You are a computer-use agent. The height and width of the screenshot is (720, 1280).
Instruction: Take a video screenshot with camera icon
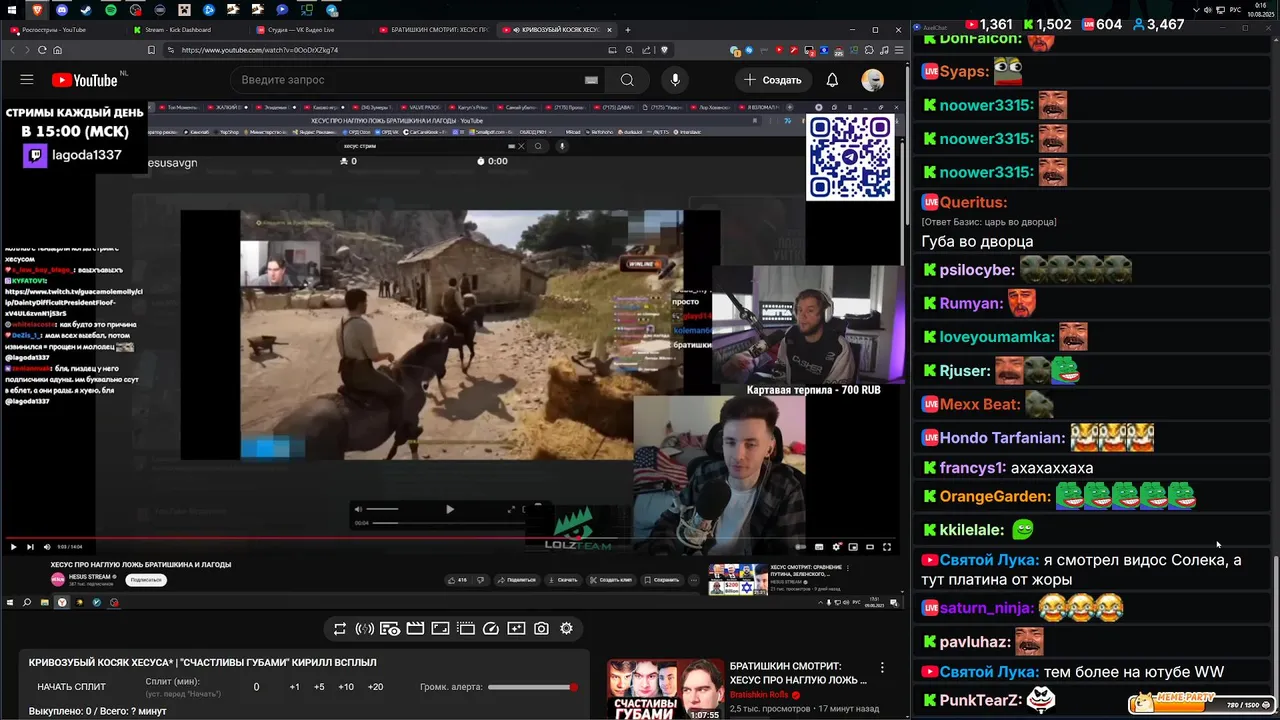pos(541,629)
